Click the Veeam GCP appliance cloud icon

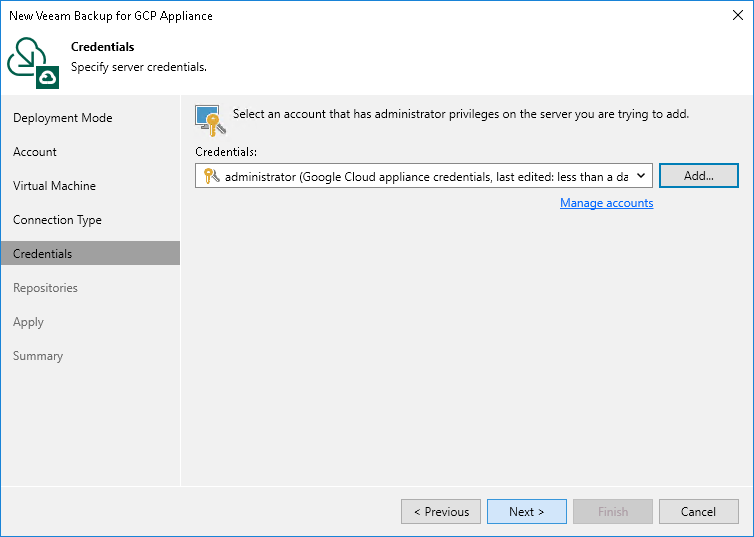(x=33, y=63)
